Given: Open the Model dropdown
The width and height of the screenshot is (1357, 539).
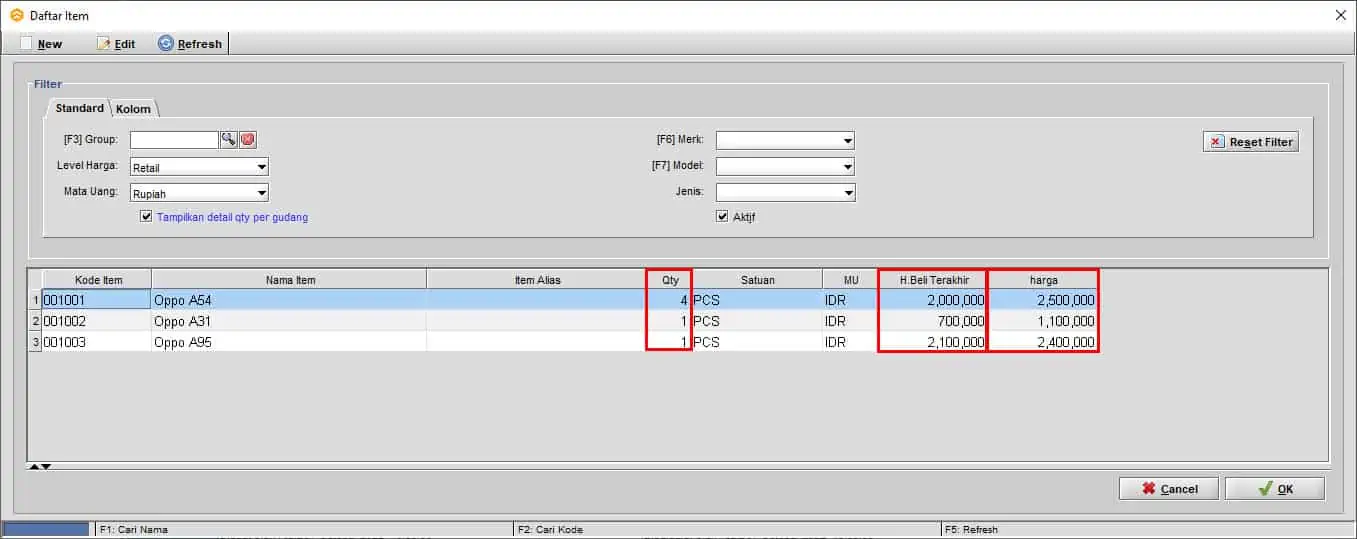Looking at the screenshot, I should 785,166.
